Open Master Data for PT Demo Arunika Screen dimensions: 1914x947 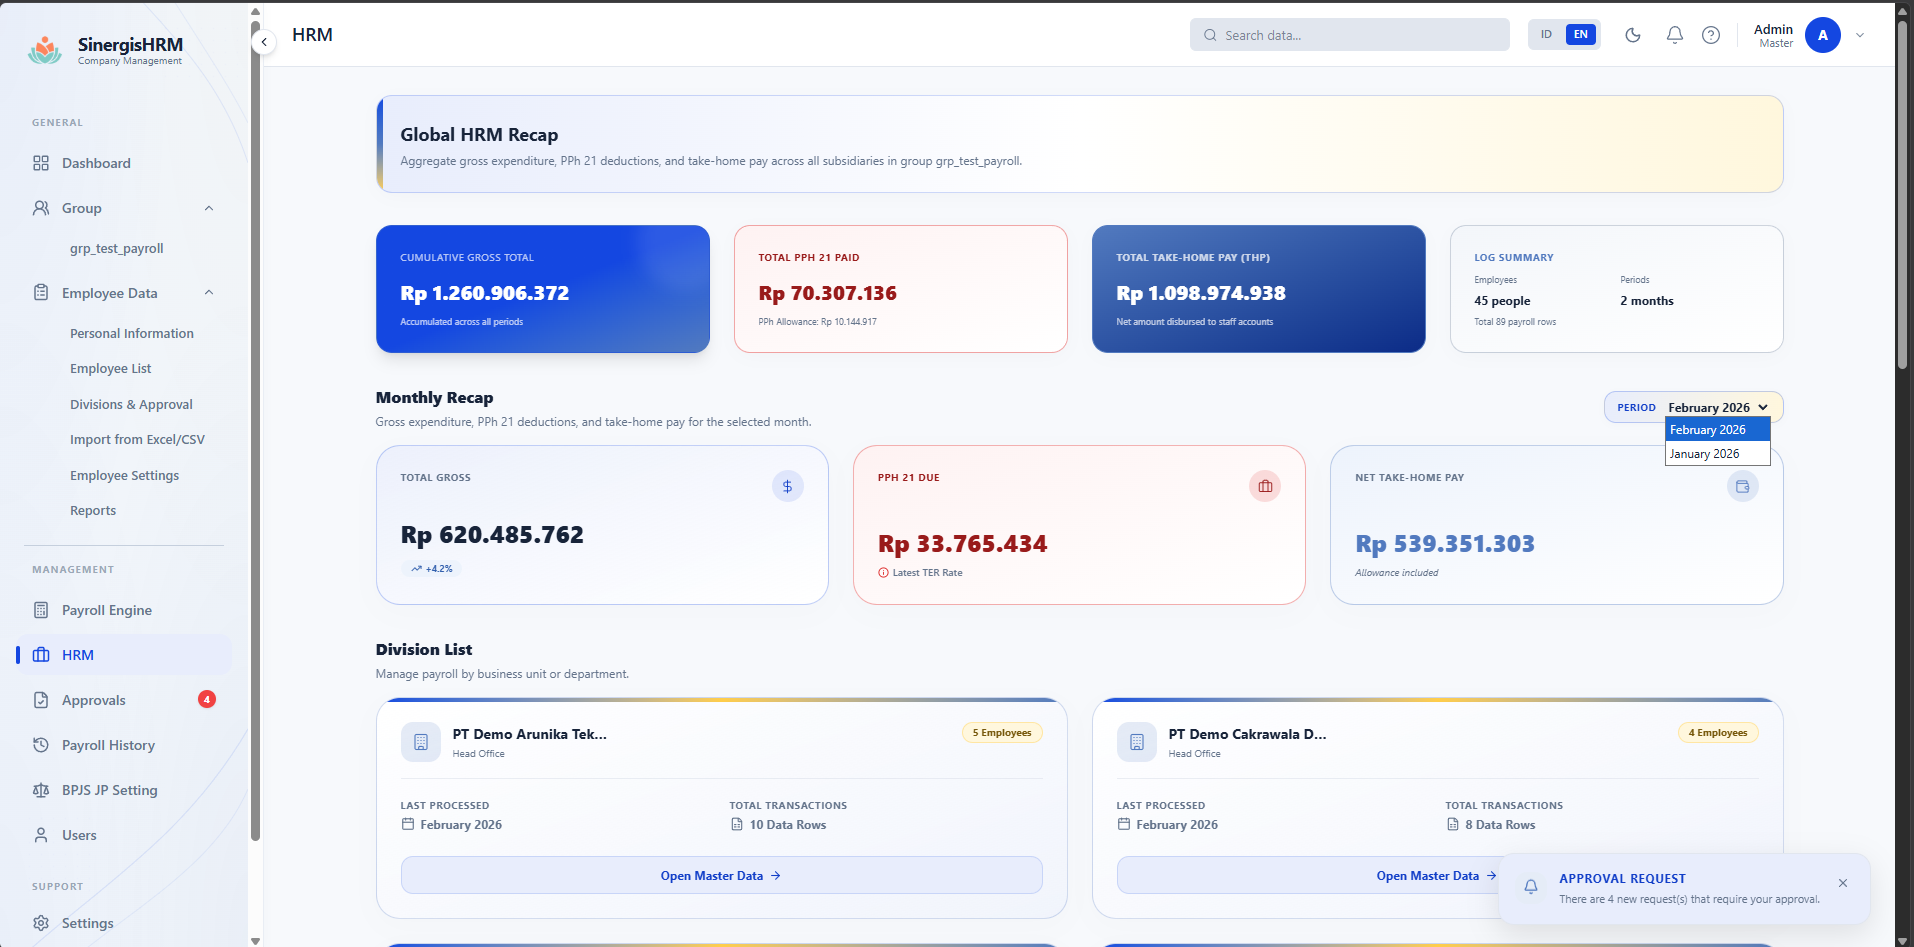tap(721, 875)
